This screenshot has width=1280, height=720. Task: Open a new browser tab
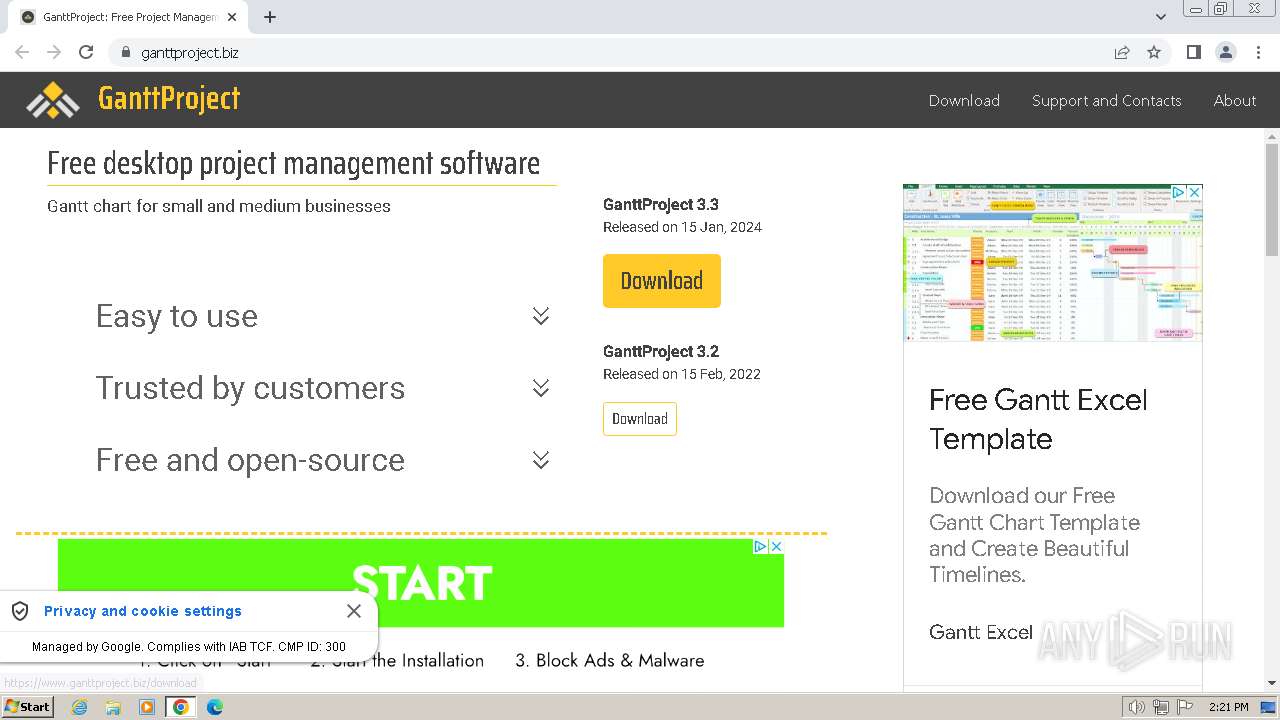(x=270, y=17)
